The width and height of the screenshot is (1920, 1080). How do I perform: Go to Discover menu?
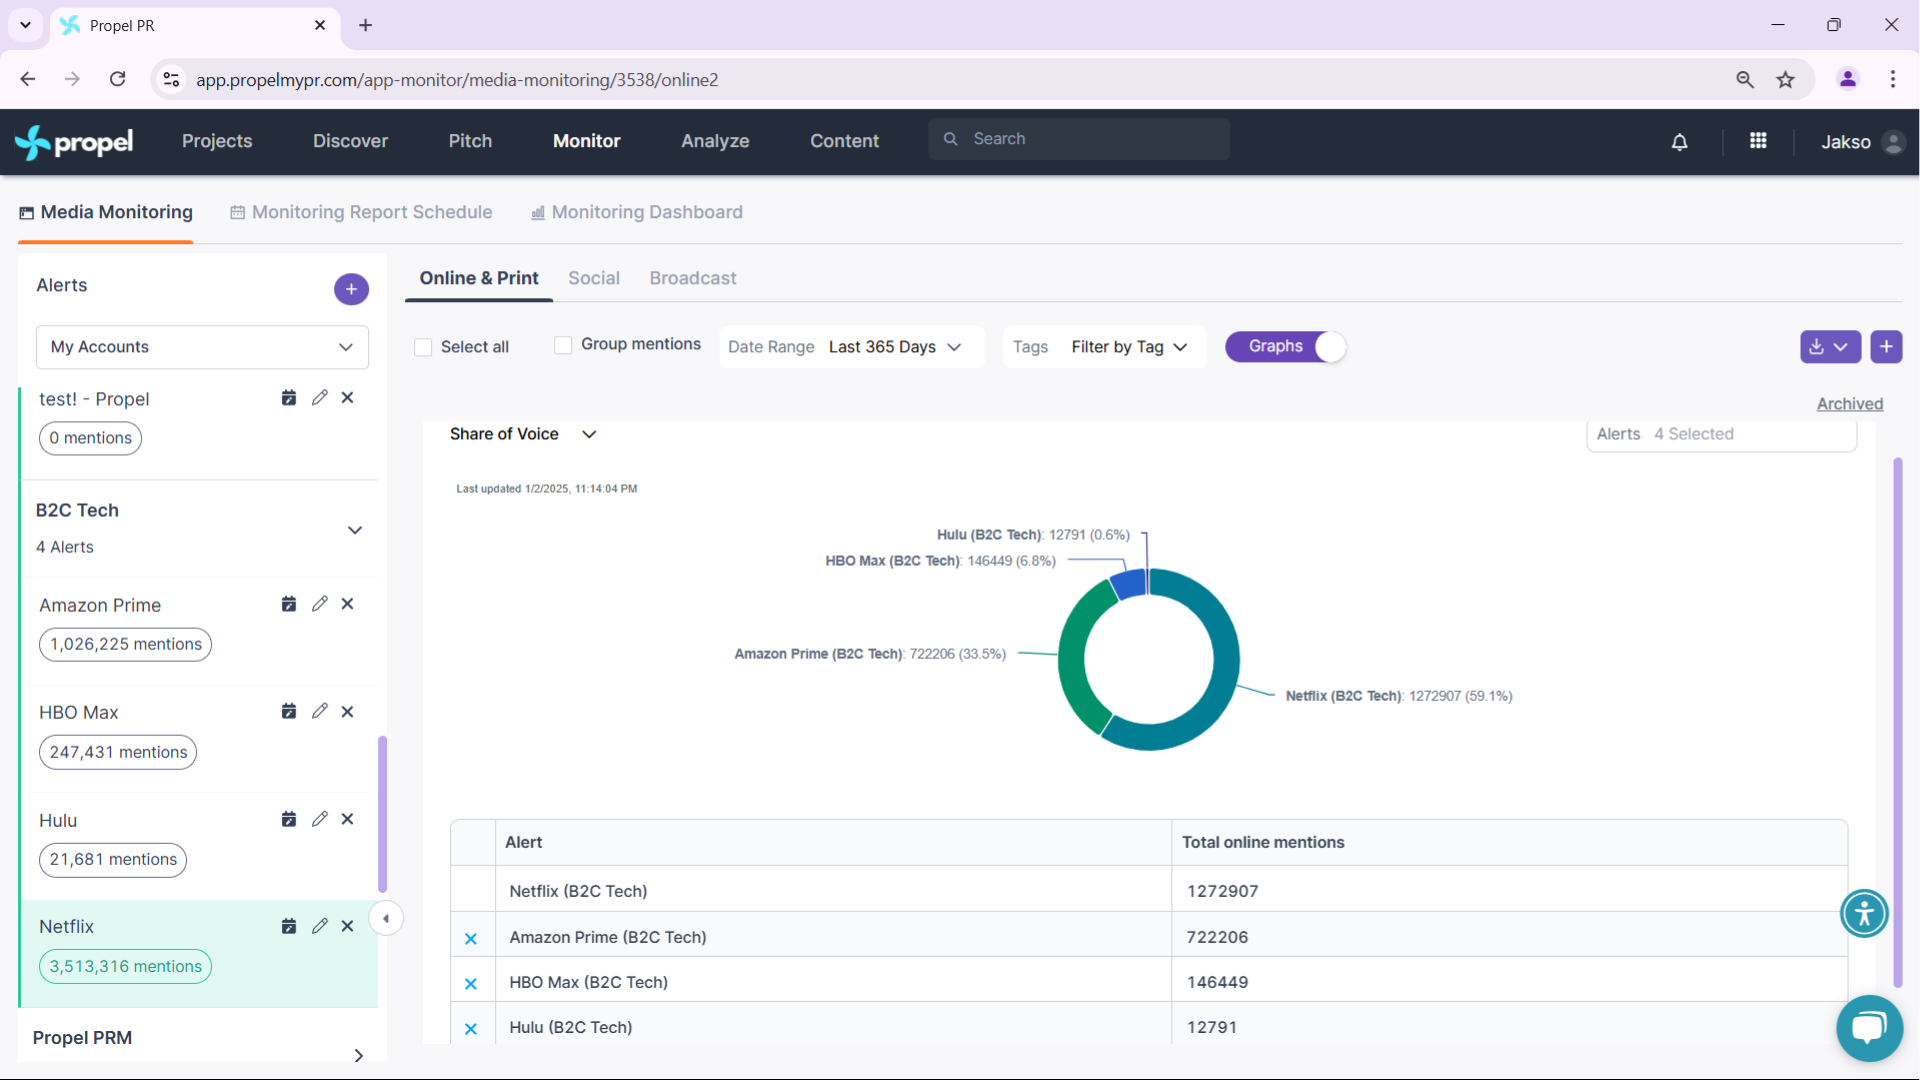[x=350, y=141]
